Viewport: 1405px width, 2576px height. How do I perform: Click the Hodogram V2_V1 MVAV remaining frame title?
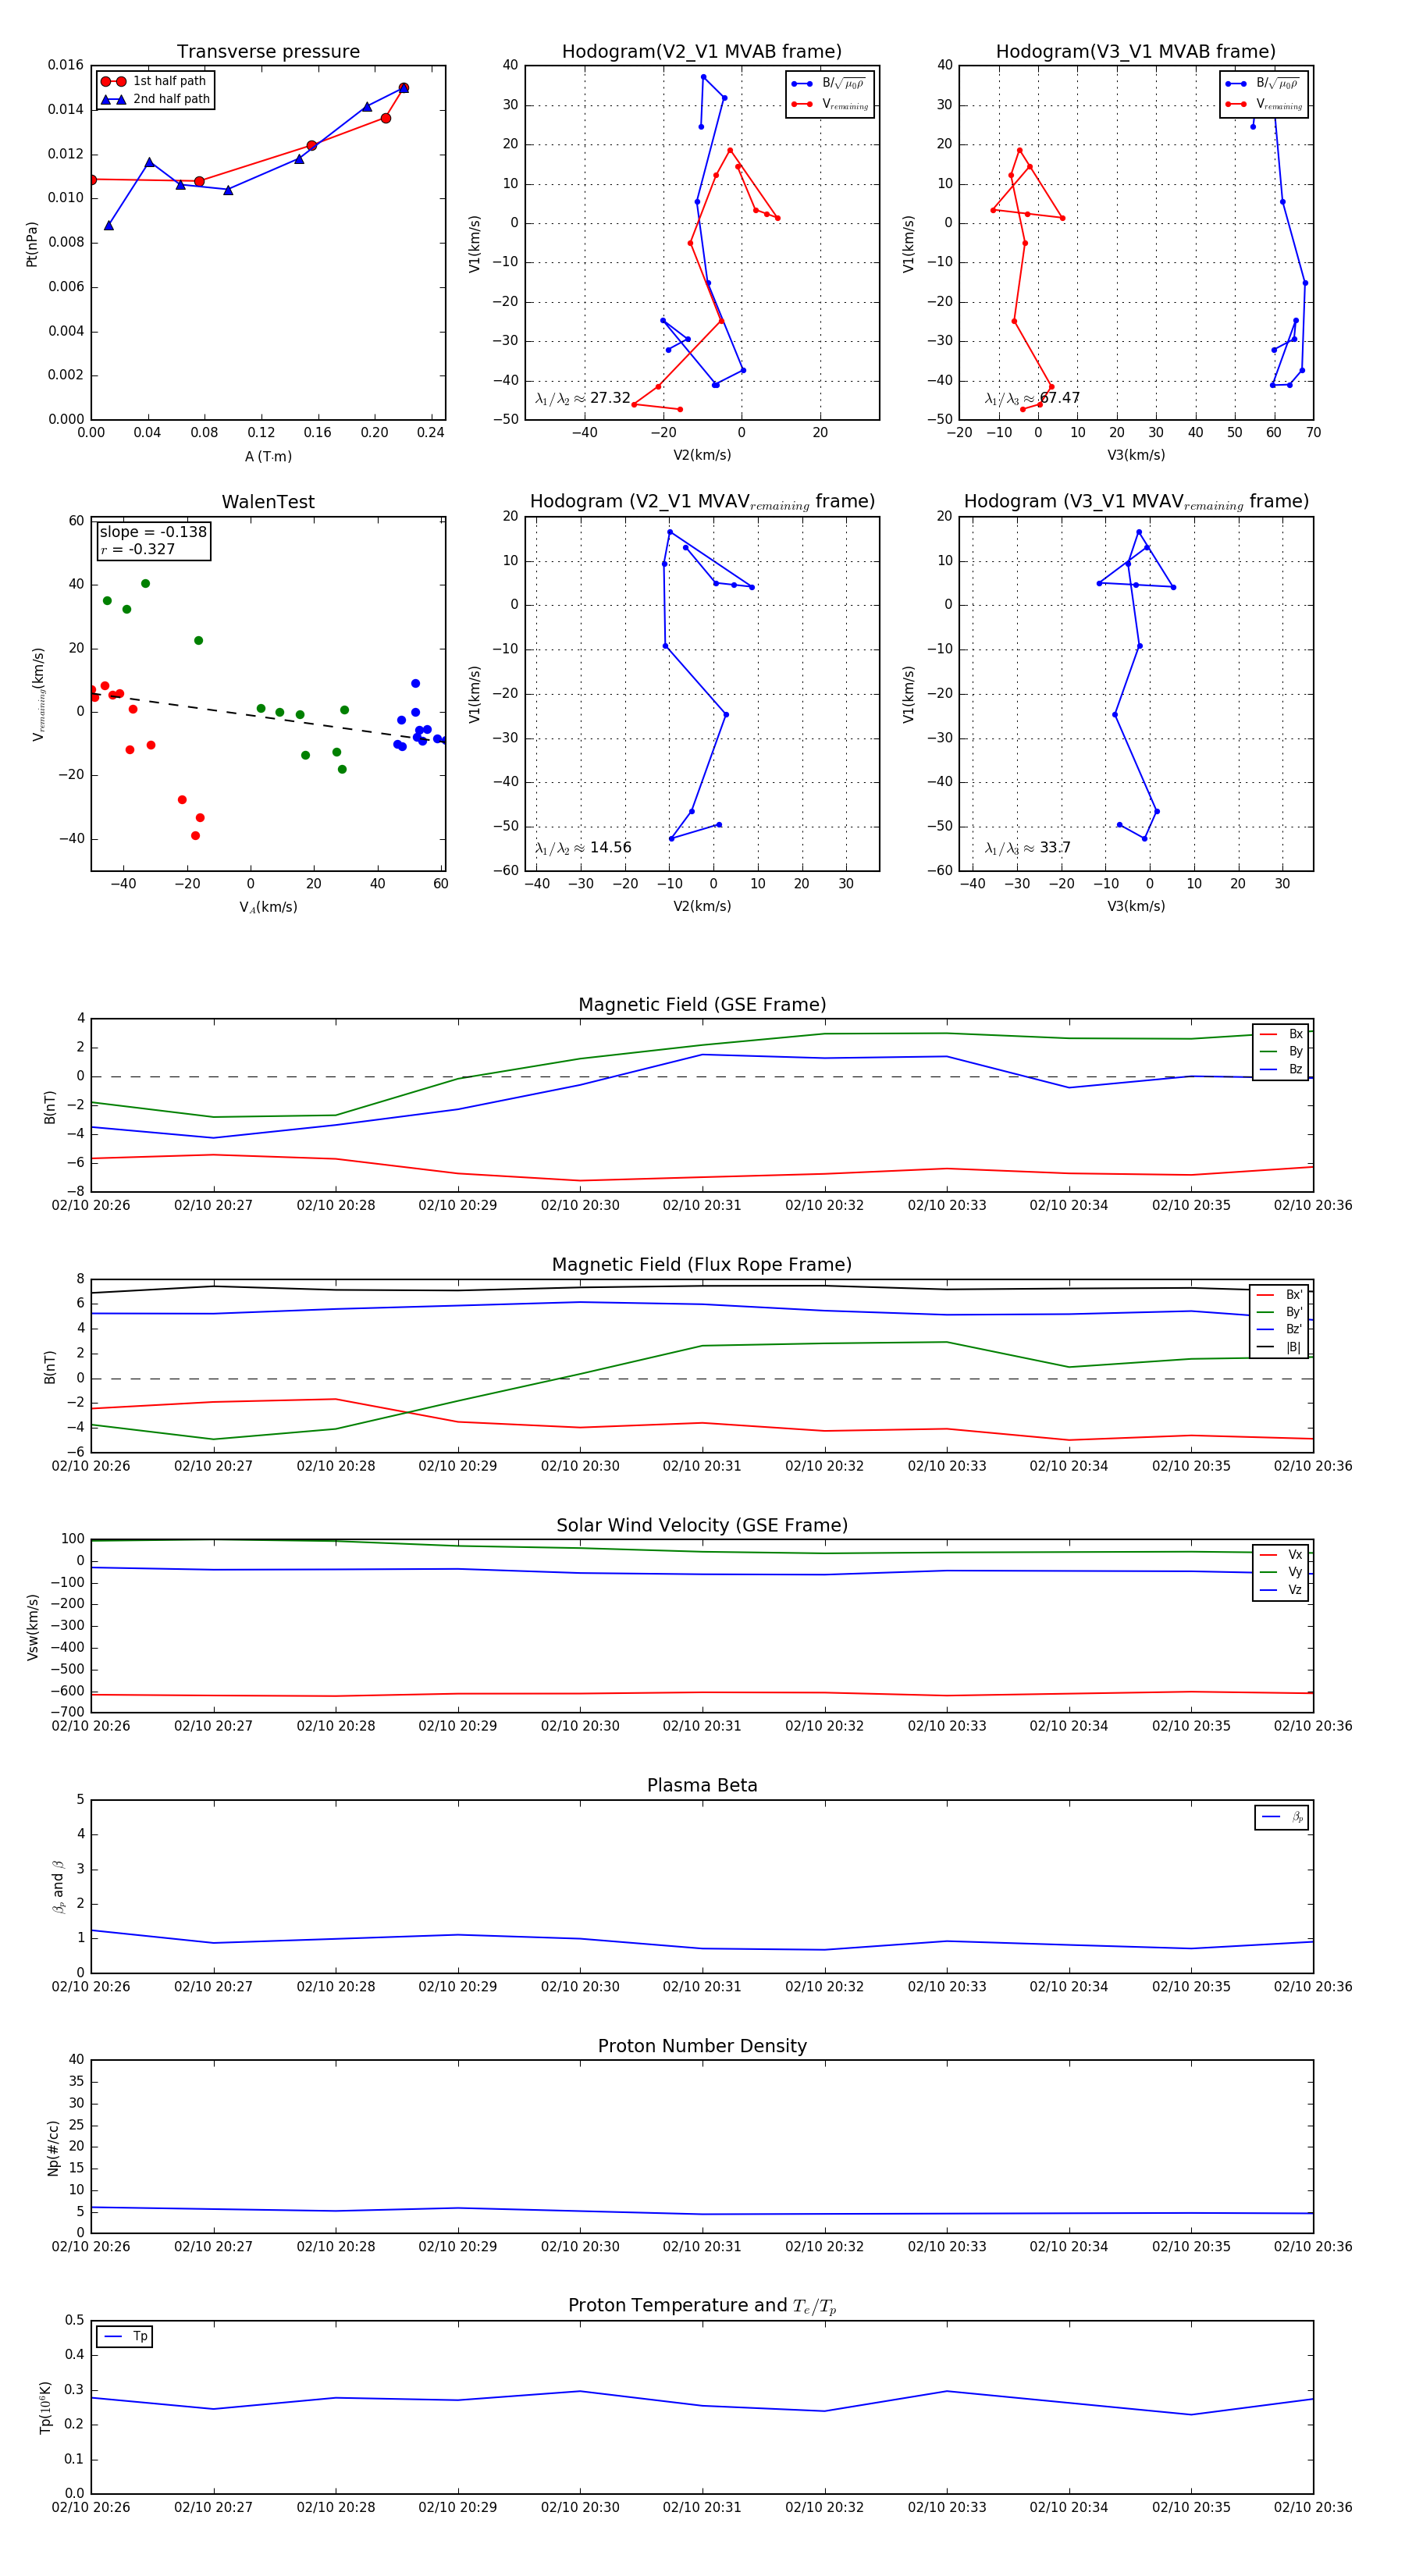[x=702, y=502]
